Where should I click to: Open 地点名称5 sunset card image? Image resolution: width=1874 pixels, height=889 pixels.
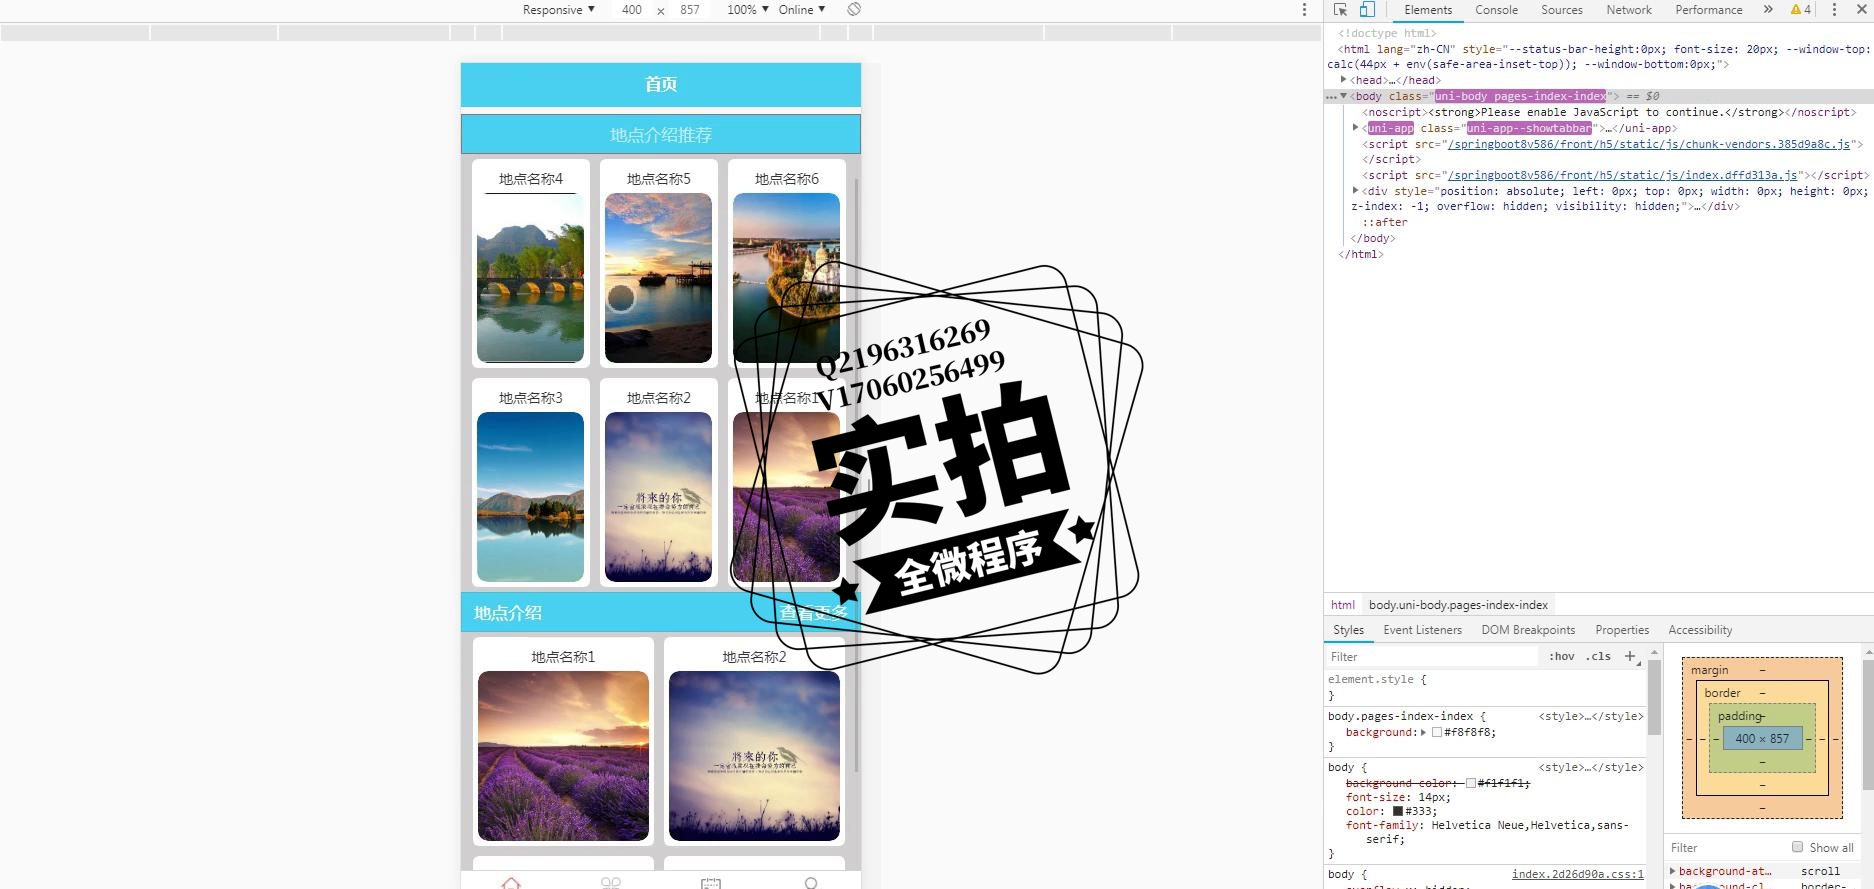click(x=658, y=278)
